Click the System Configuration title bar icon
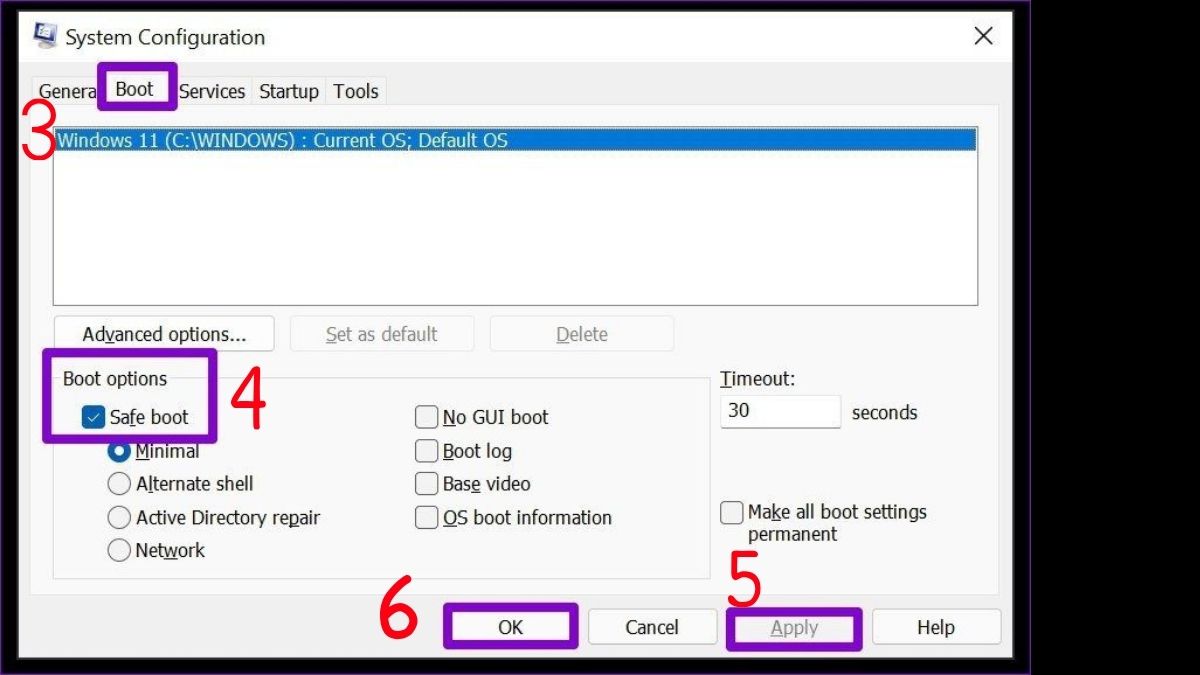Viewport: 1200px width, 675px height. pyautogui.click(x=44, y=34)
